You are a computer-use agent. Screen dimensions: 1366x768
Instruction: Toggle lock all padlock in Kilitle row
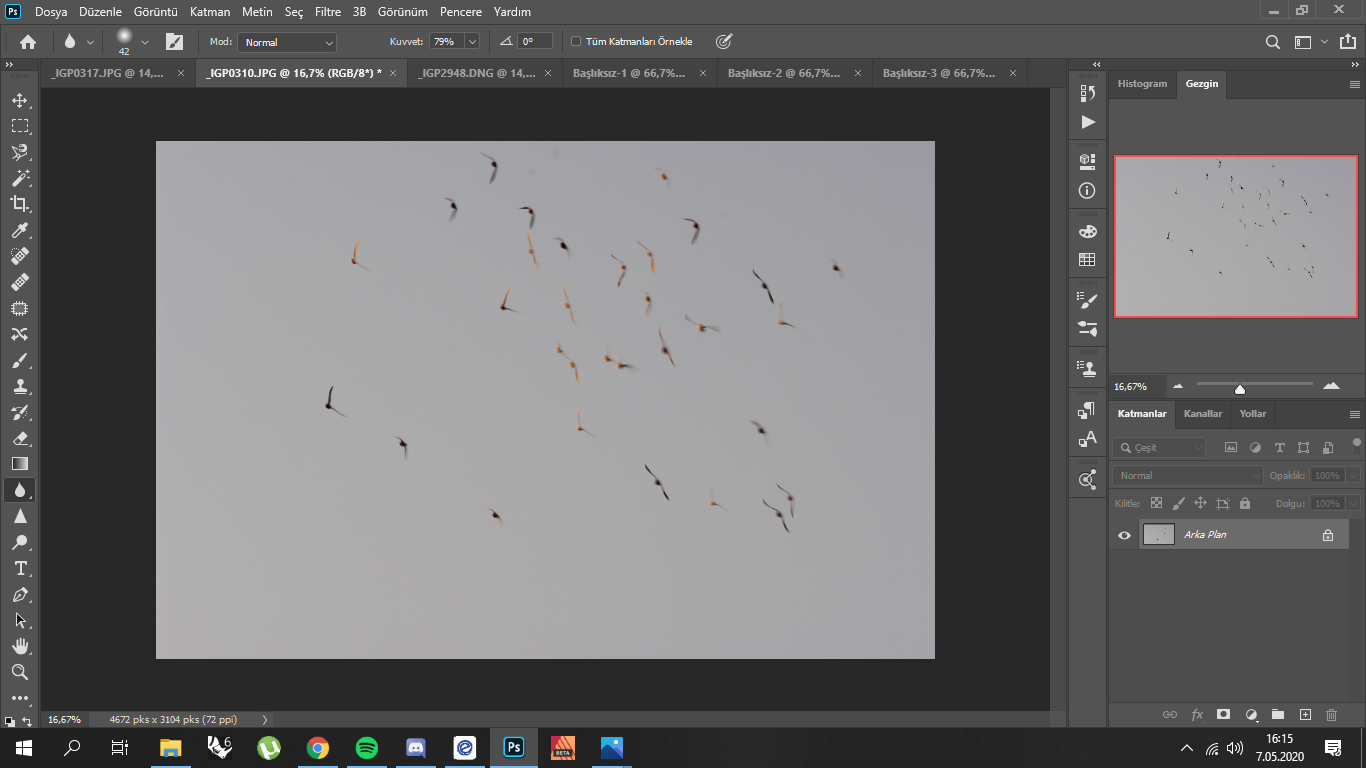tap(1245, 504)
